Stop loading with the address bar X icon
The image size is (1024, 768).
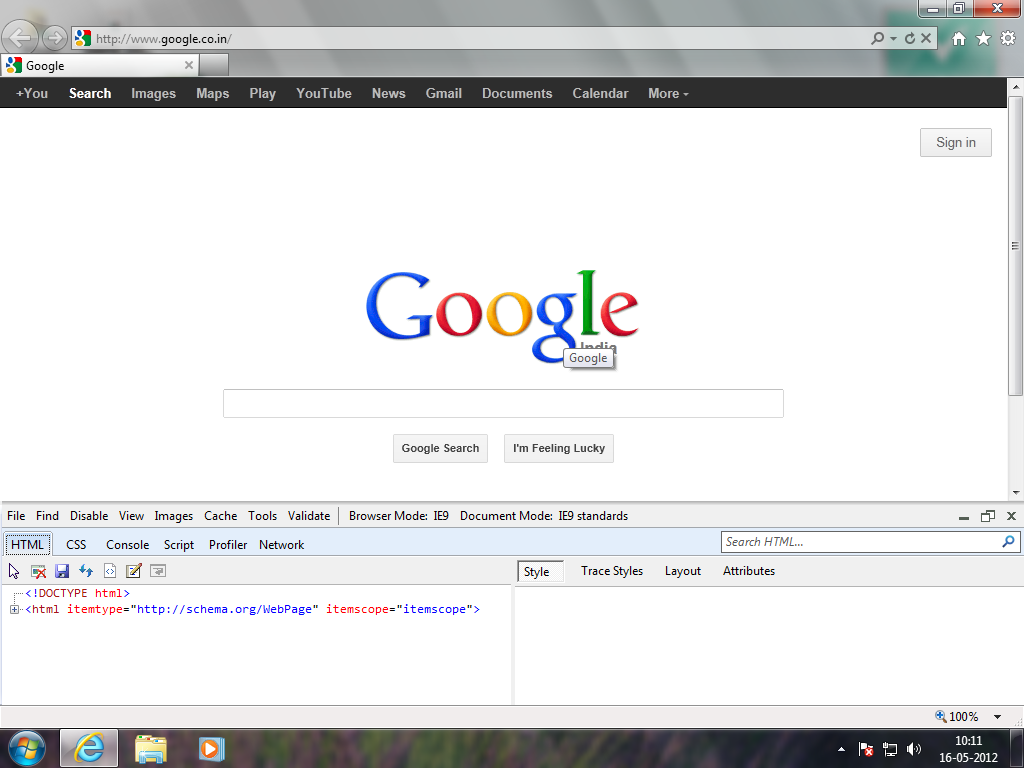tap(926, 39)
